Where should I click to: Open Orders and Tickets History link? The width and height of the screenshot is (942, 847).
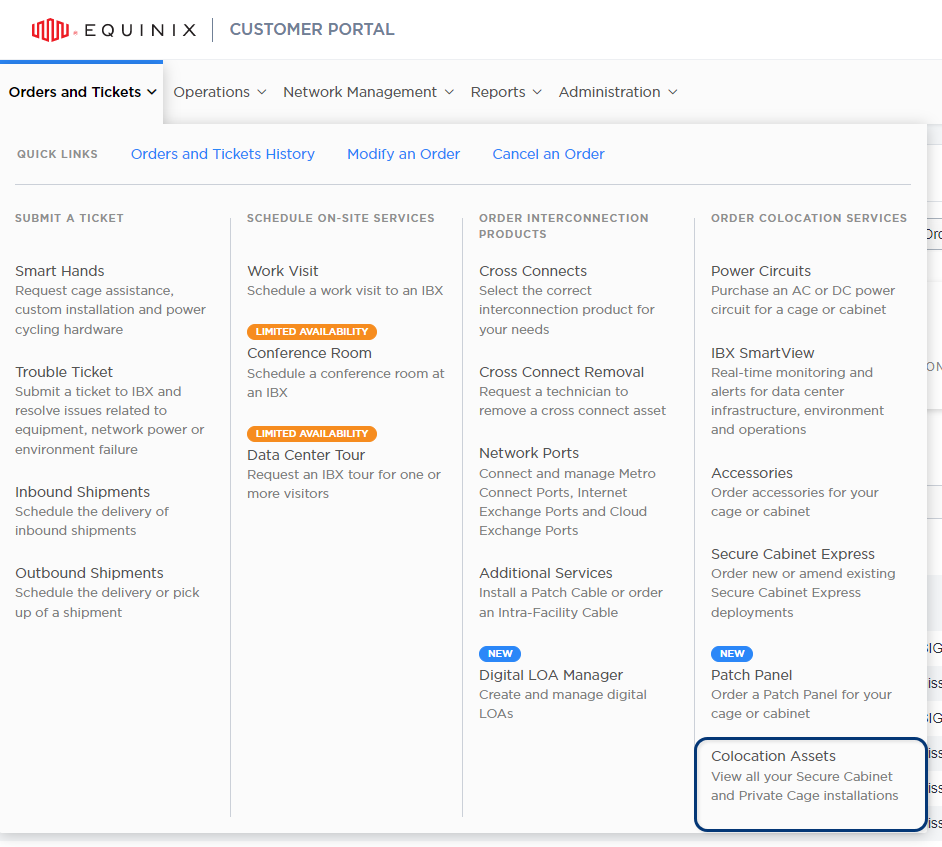click(223, 154)
